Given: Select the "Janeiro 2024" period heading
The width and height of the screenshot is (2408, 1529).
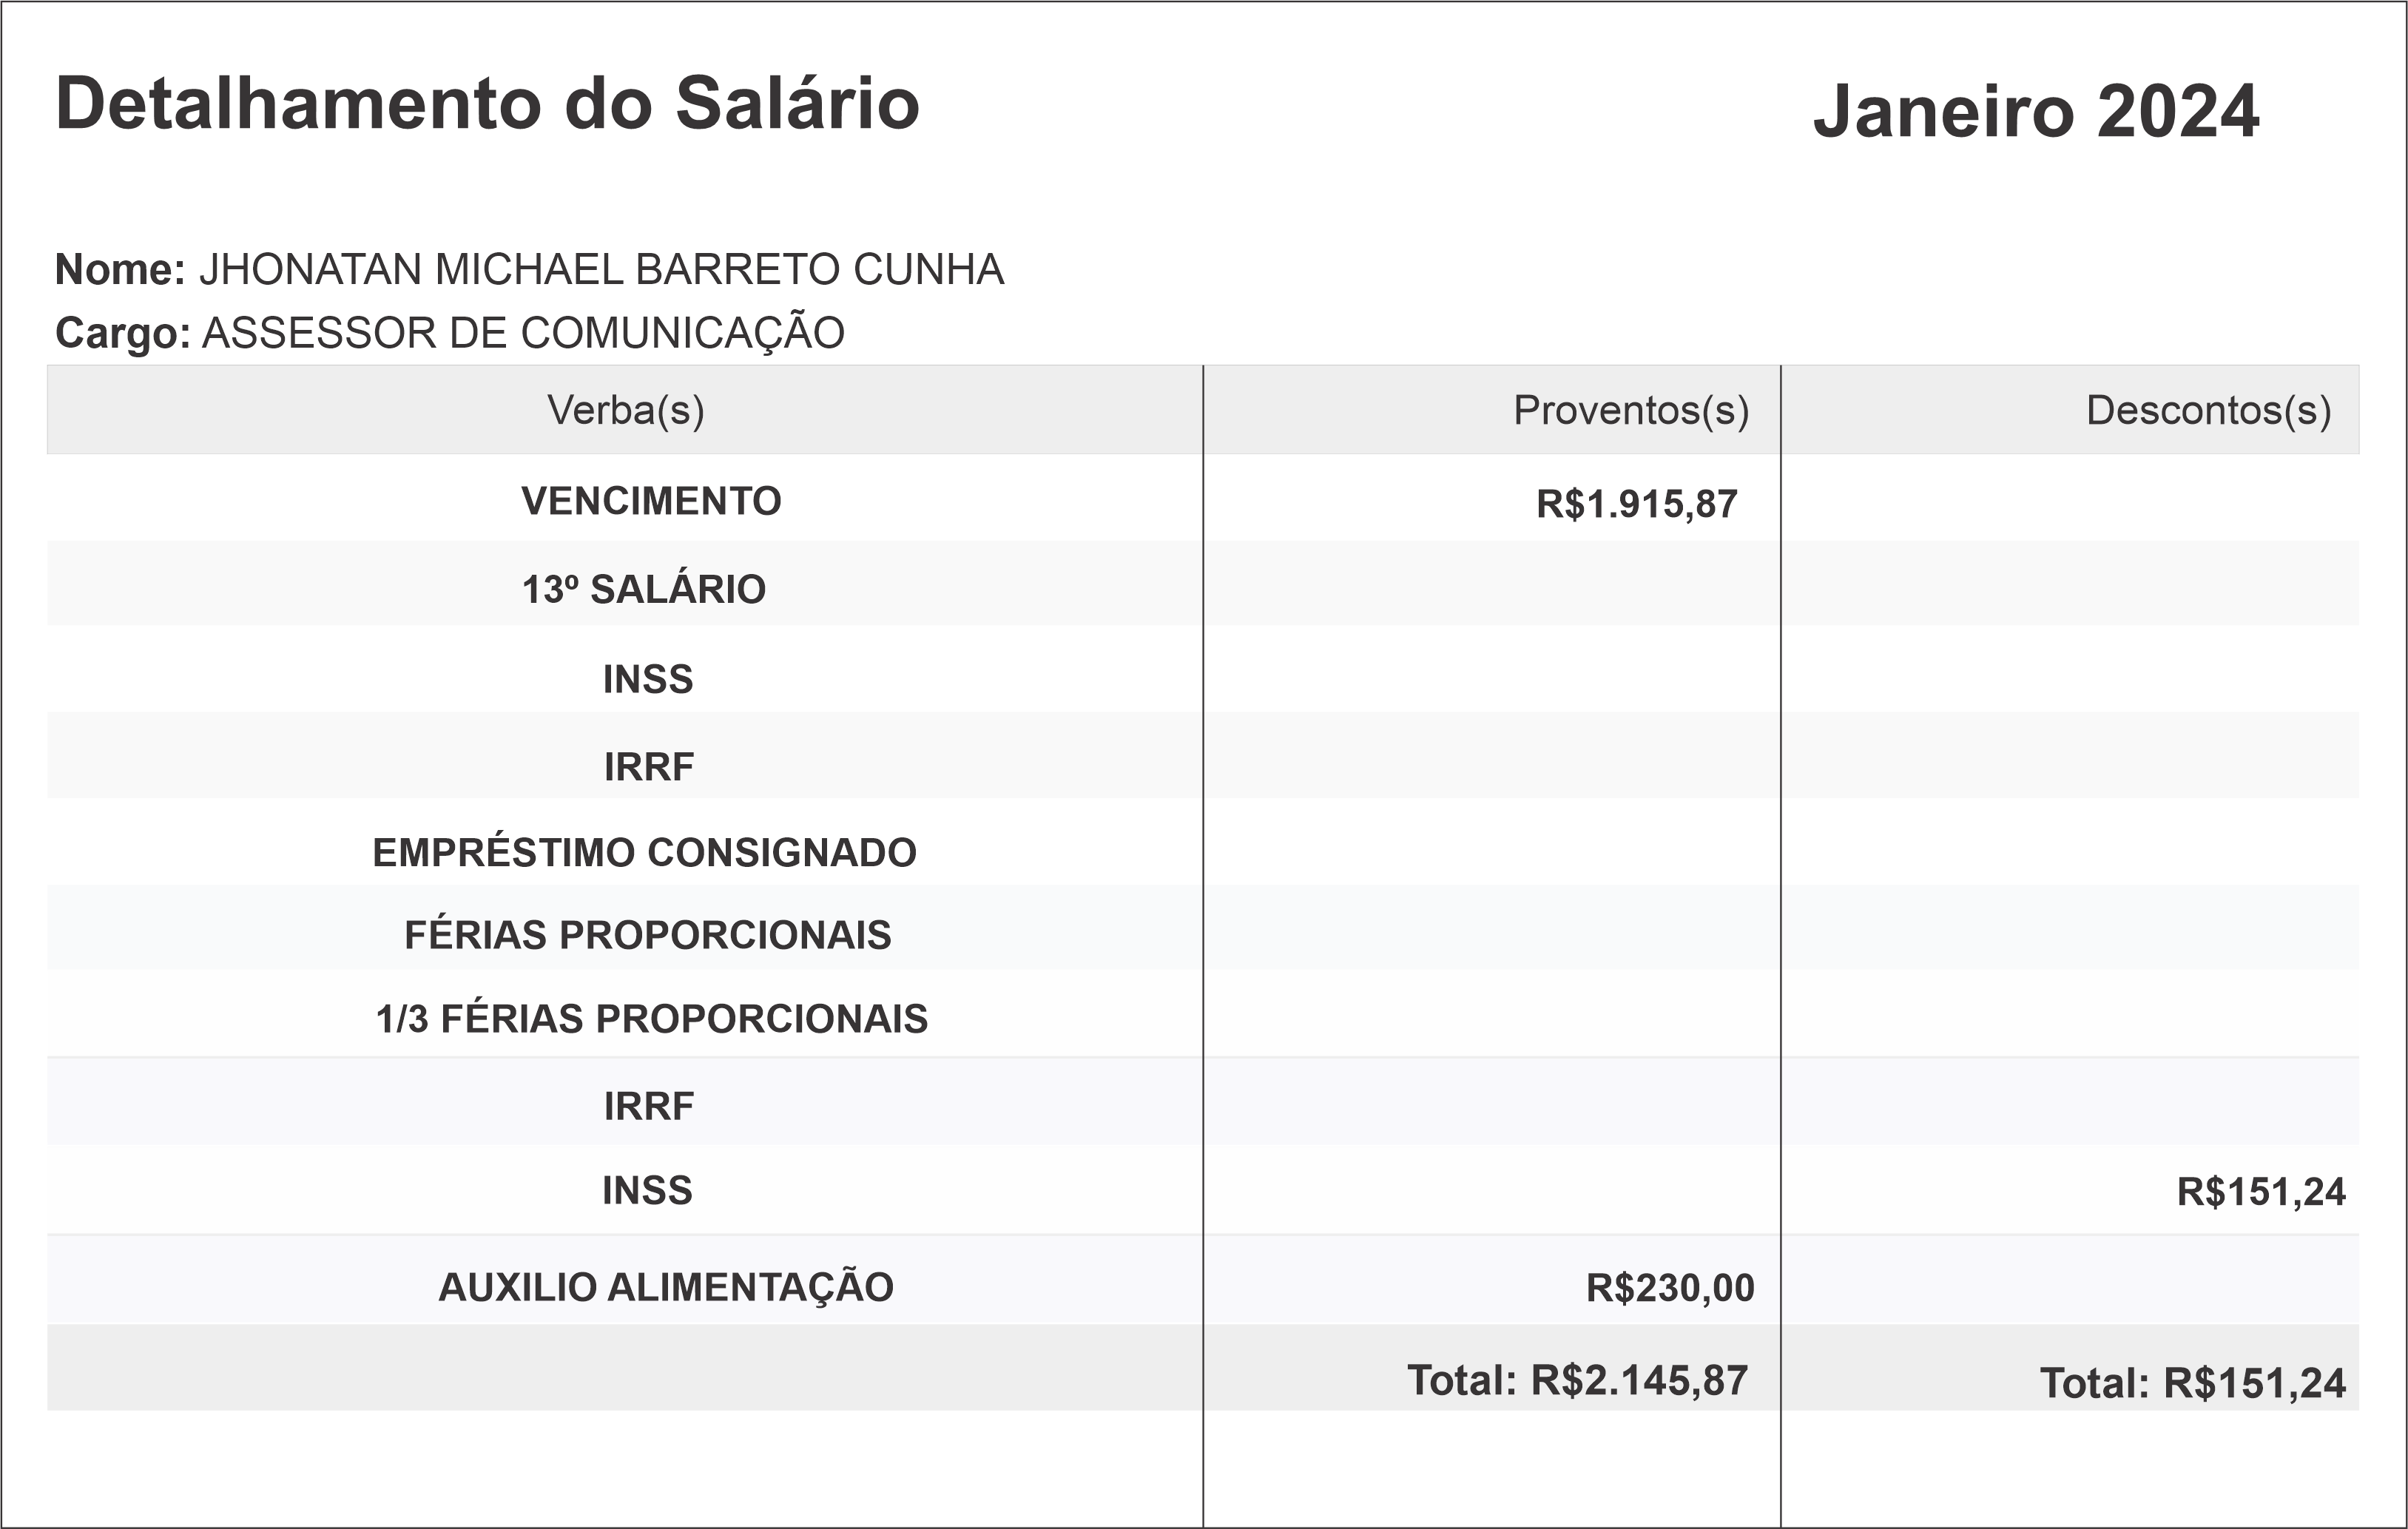Looking at the screenshot, I should click(x=2035, y=111).
